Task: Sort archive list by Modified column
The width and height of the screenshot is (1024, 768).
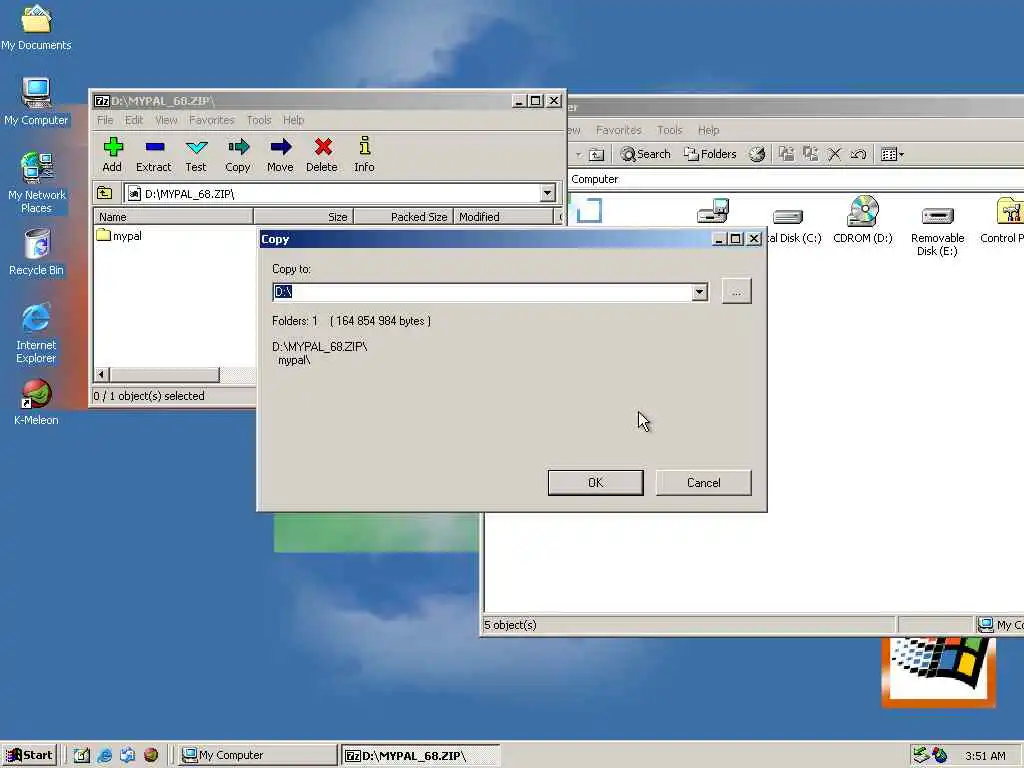Action: click(x=504, y=217)
